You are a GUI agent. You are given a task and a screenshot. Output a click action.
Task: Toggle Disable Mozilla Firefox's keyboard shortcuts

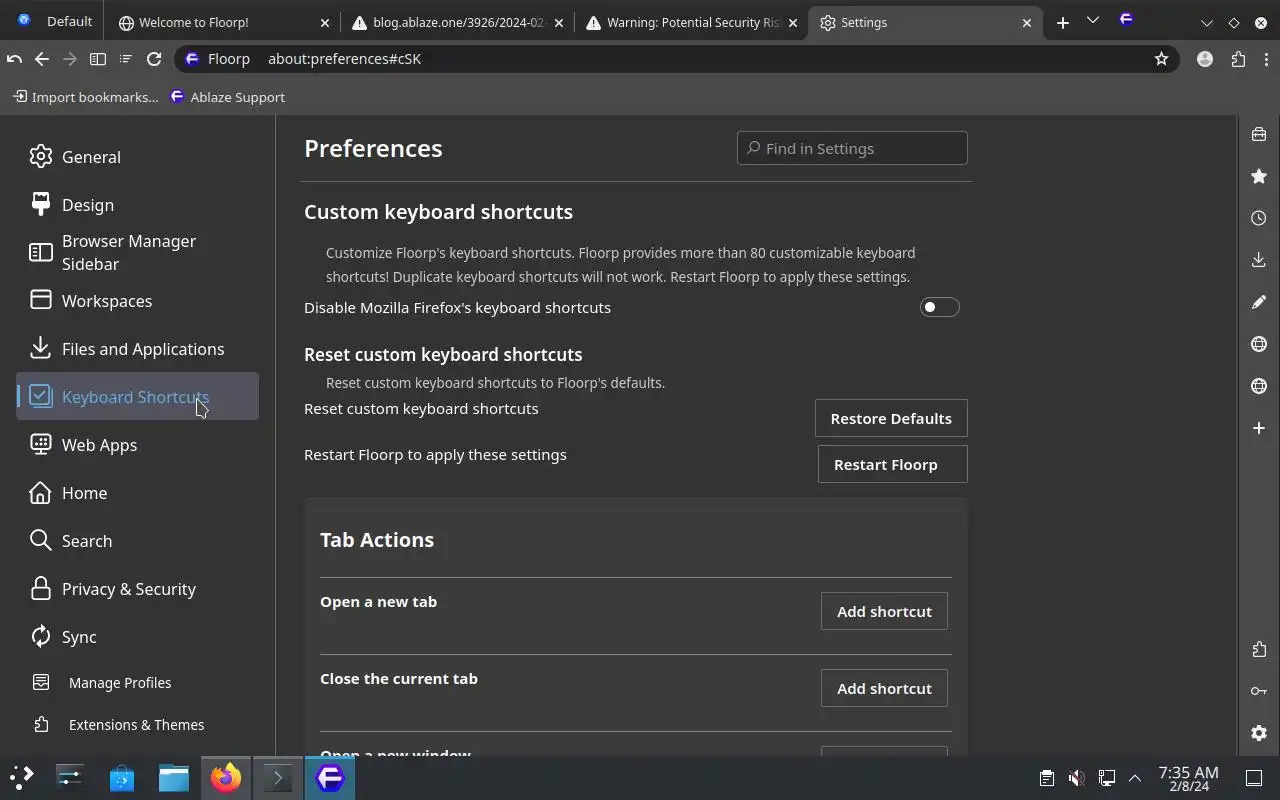pyautogui.click(x=939, y=307)
